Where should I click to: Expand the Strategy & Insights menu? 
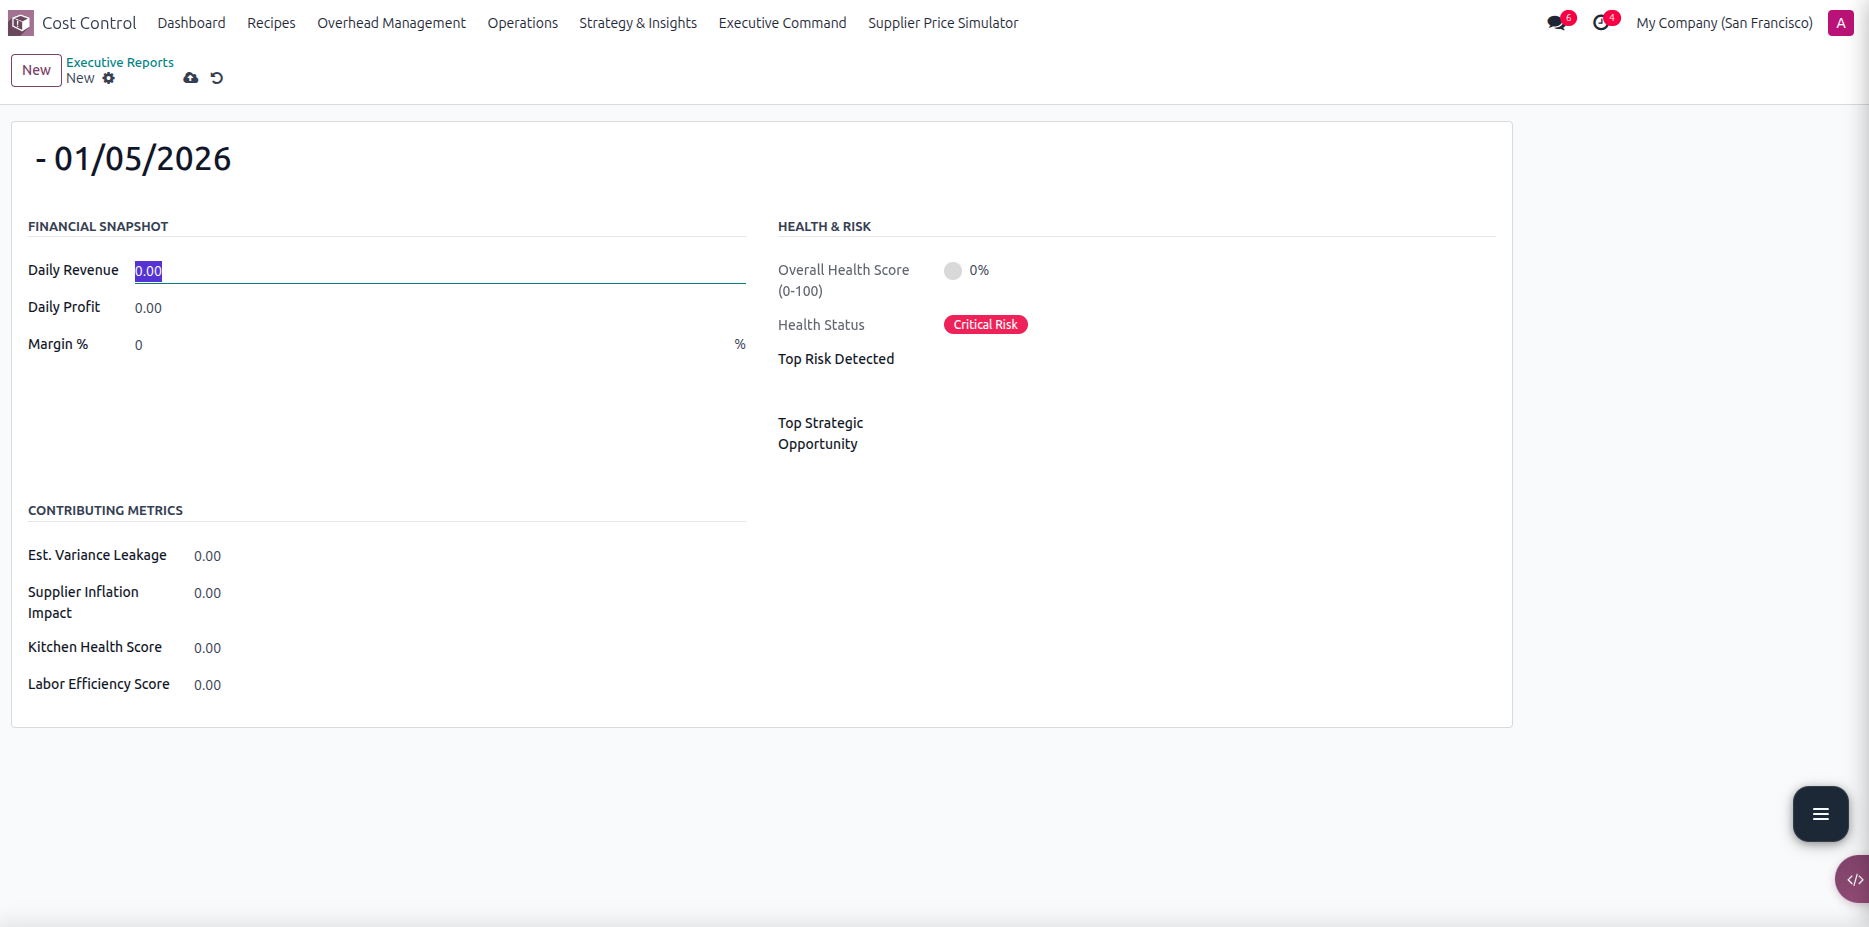click(638, 23)
